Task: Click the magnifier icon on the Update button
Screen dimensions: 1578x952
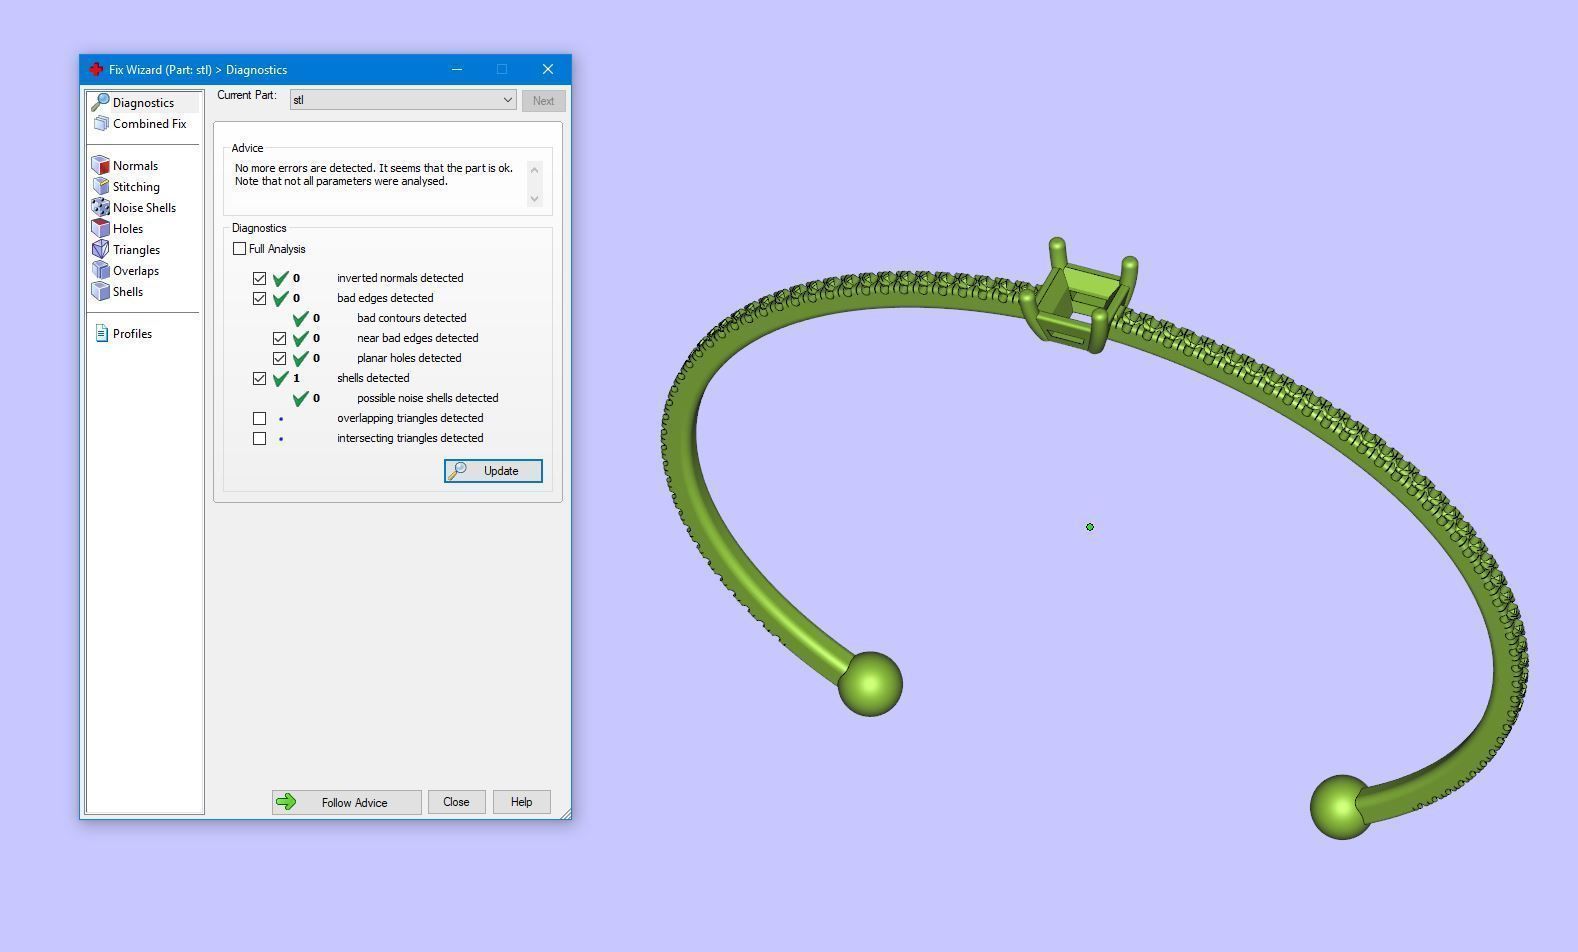Action: tap(457, 471)
